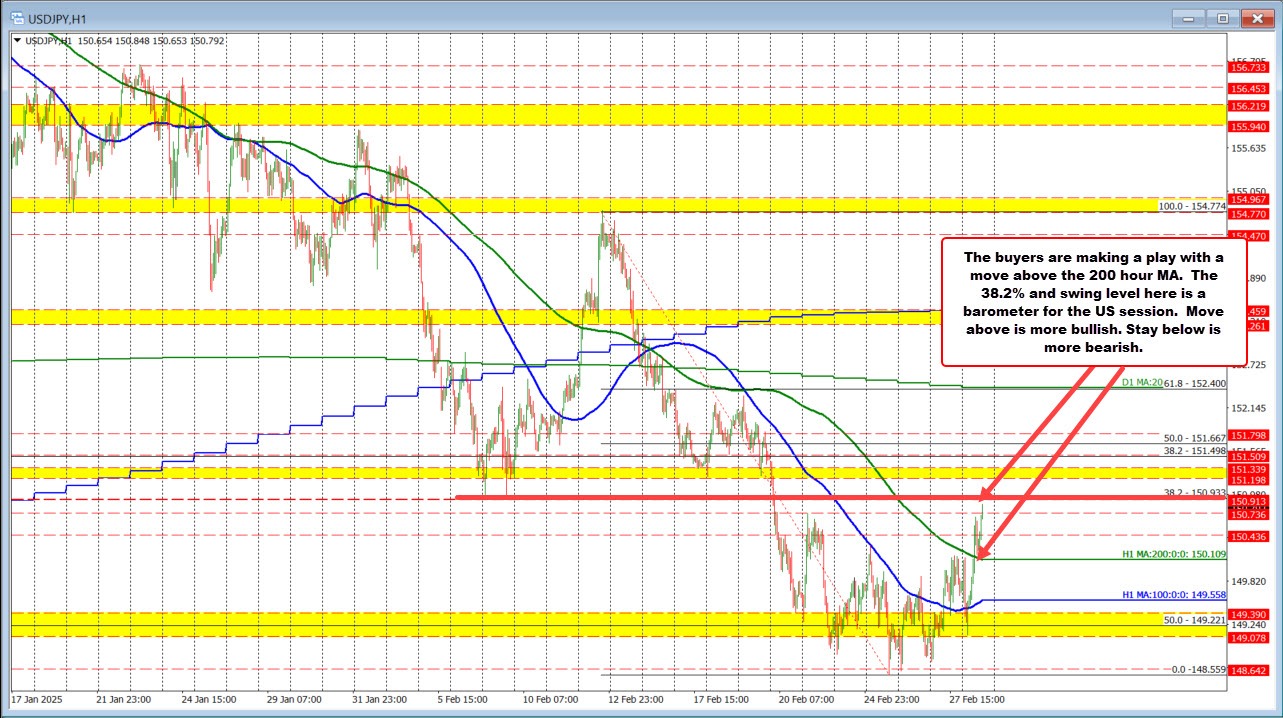The width and height of the screenshot is (1283, 718).
Task: Click the 156.733 price marker on the scale
Action: pos(1248,68)
